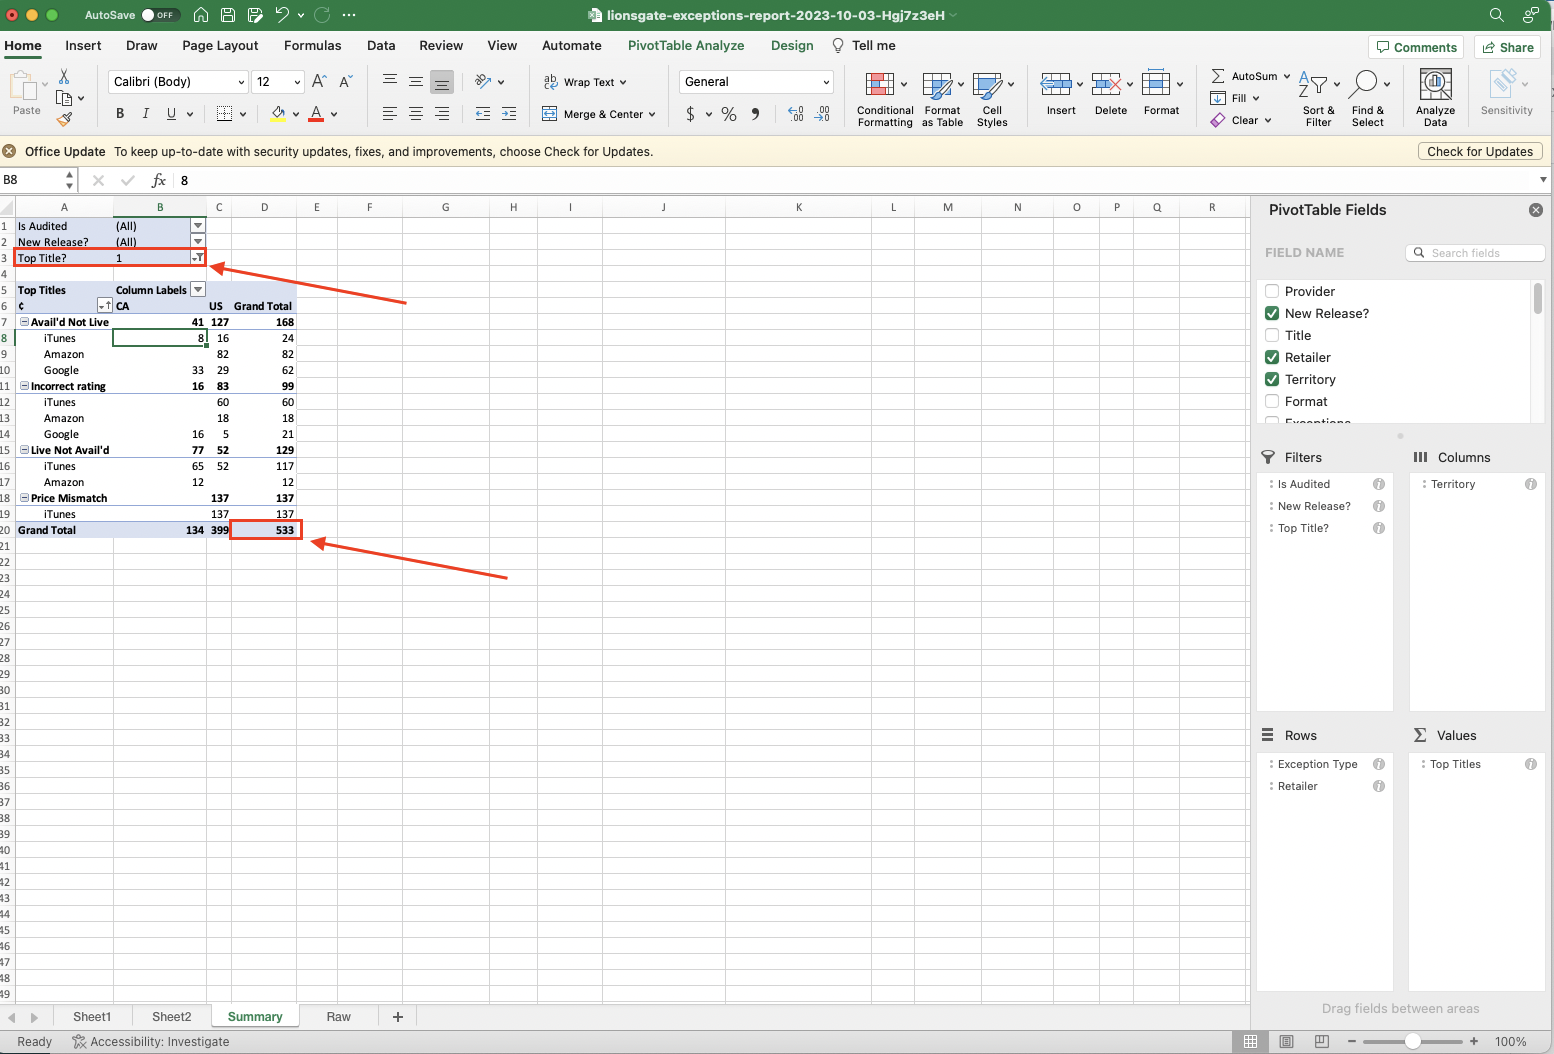Open the Design ribbon tab
The image size is (1554, 1054).
pos(792,46)
